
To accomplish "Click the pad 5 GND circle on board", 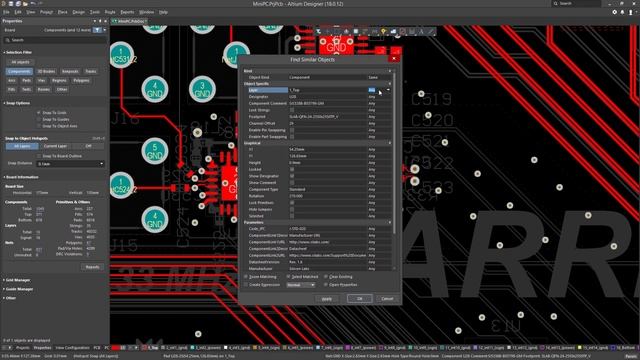I will click(x=155, y=151).
